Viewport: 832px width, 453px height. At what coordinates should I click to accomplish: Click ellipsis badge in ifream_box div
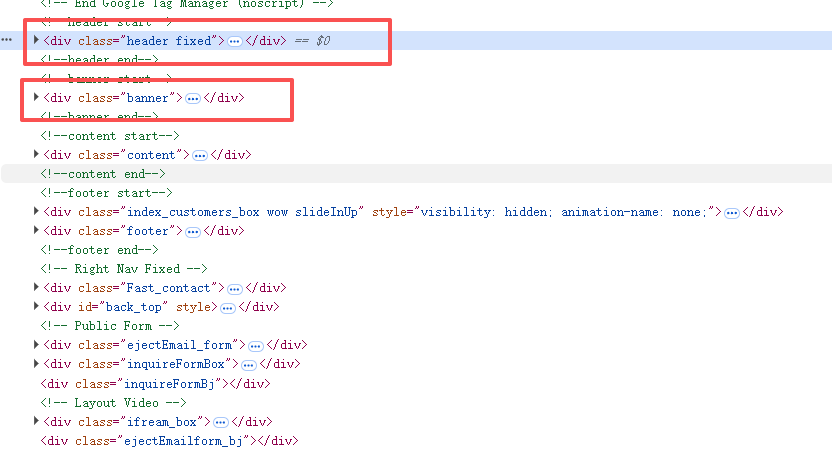coord(221,422)
